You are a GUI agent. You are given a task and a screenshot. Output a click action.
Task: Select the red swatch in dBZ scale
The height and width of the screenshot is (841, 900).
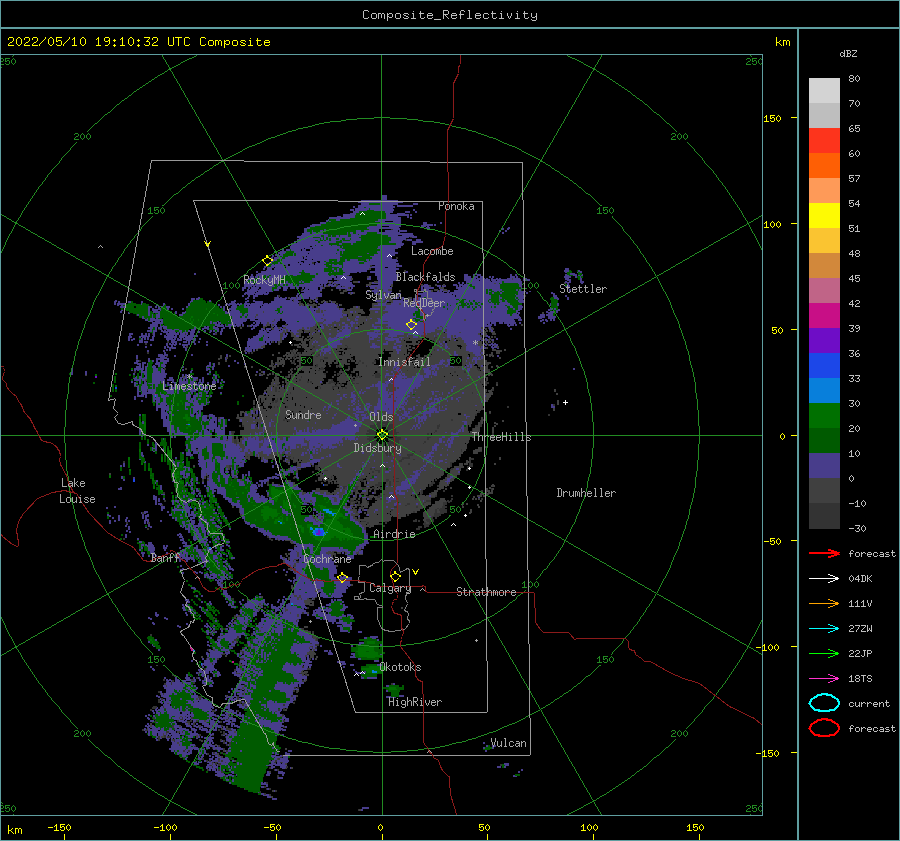point(824,141)
